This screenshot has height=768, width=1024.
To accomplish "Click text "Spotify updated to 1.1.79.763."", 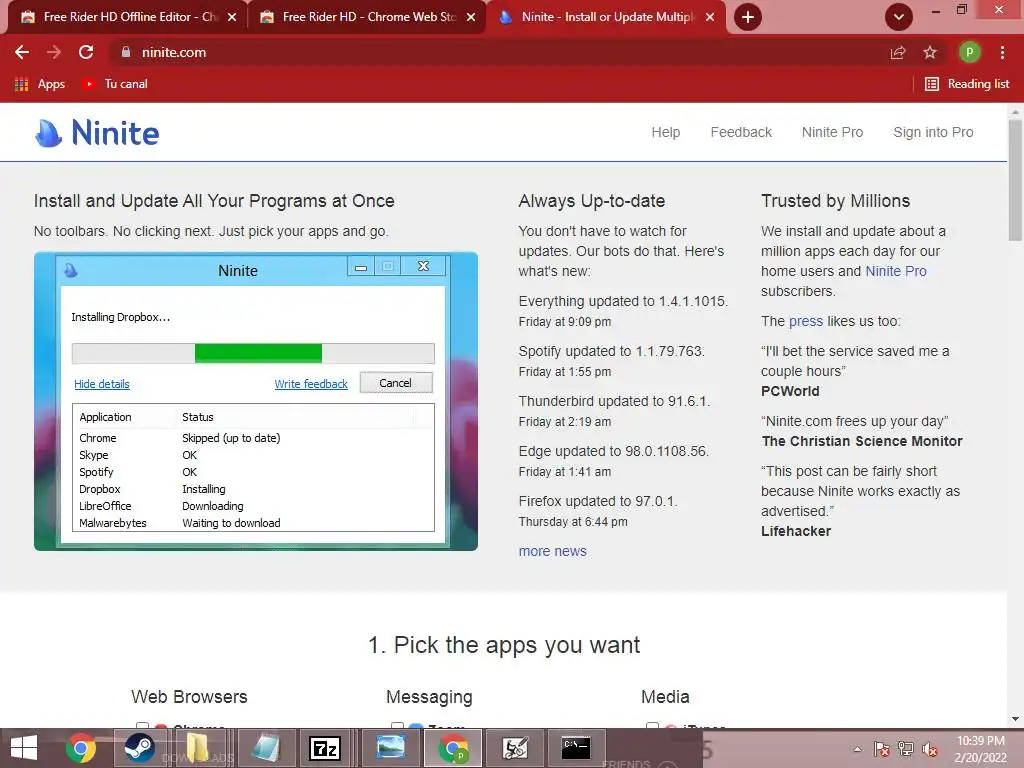I will pyautogui.click(x=611, y=351).
